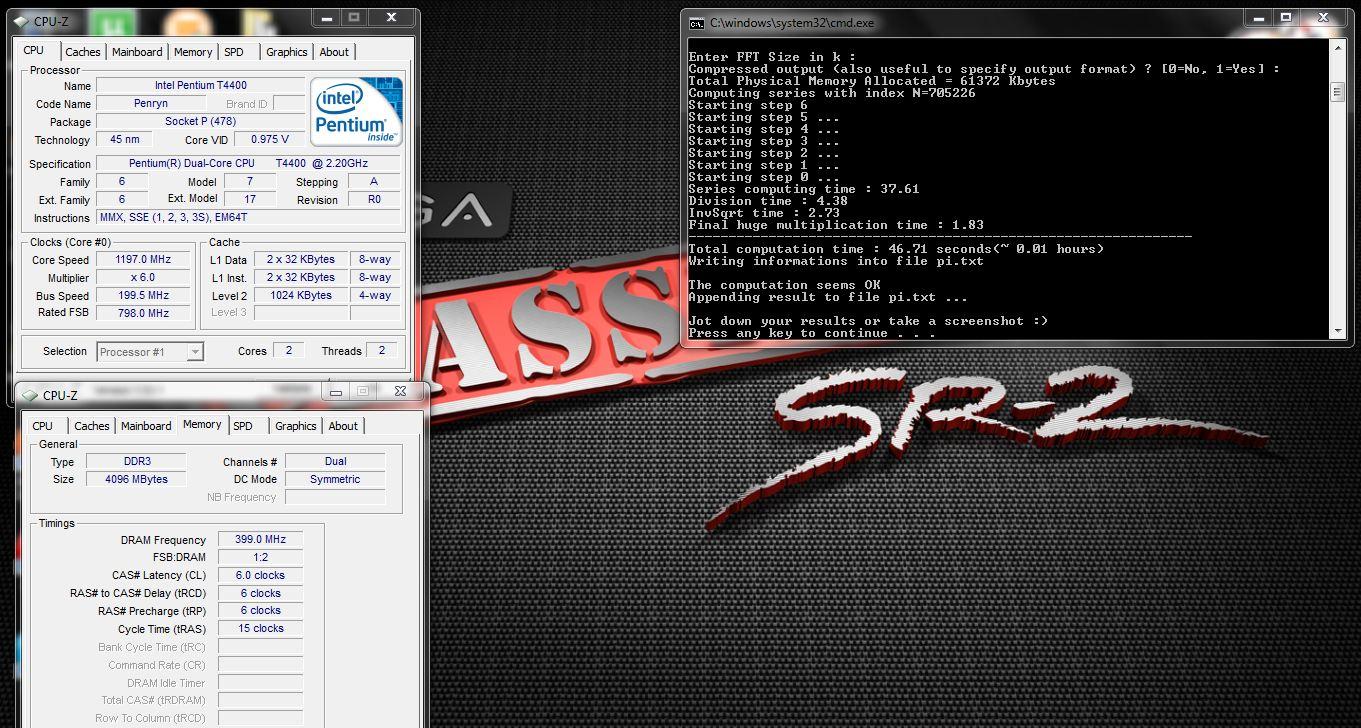This screenshot has width=1361, height=728.
Task: Switch to Mainboard tab in top CPU-Z window
Action: click(x=137, y=52)
